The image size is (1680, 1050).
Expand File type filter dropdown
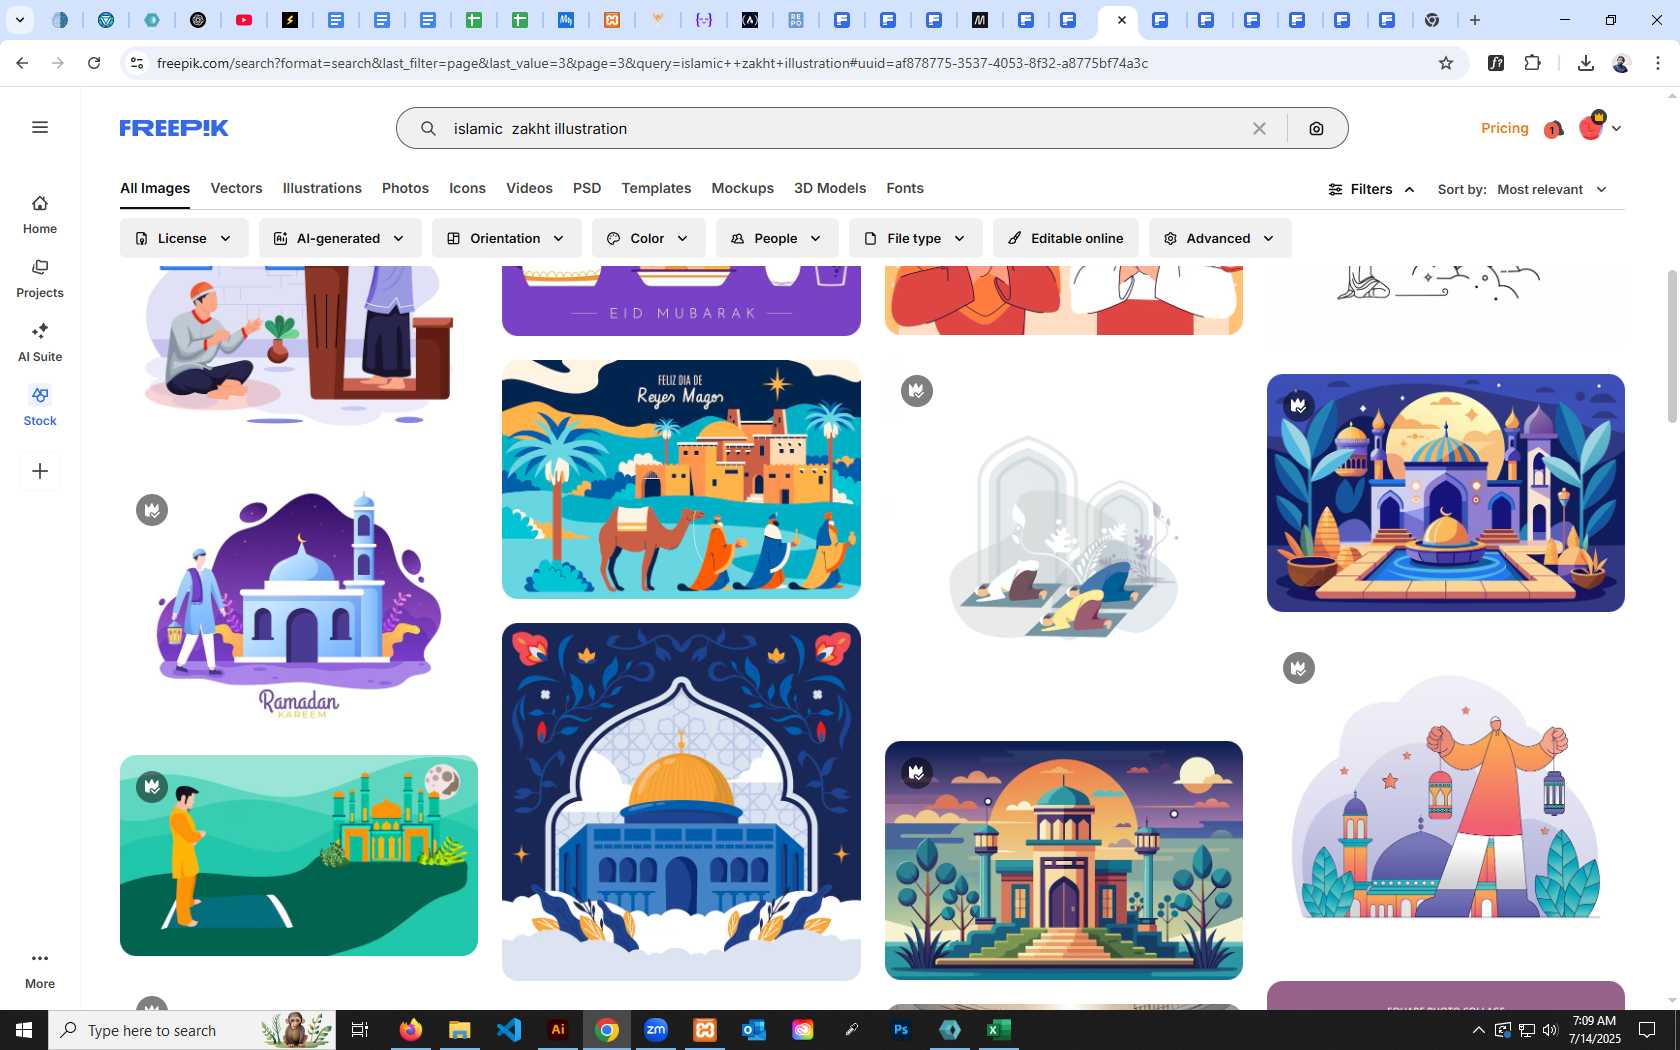915,238
